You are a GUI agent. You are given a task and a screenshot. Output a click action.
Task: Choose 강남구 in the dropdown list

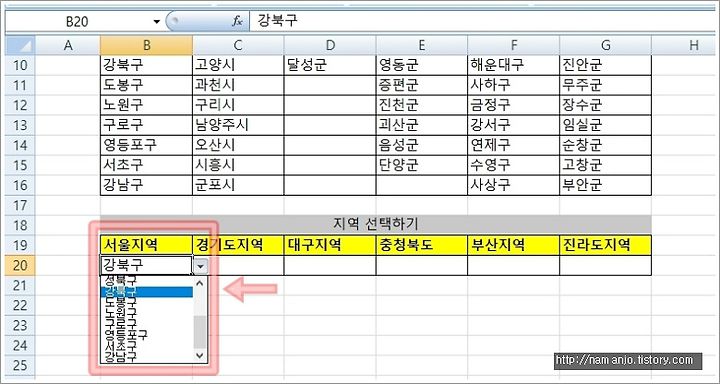[146, 356]
